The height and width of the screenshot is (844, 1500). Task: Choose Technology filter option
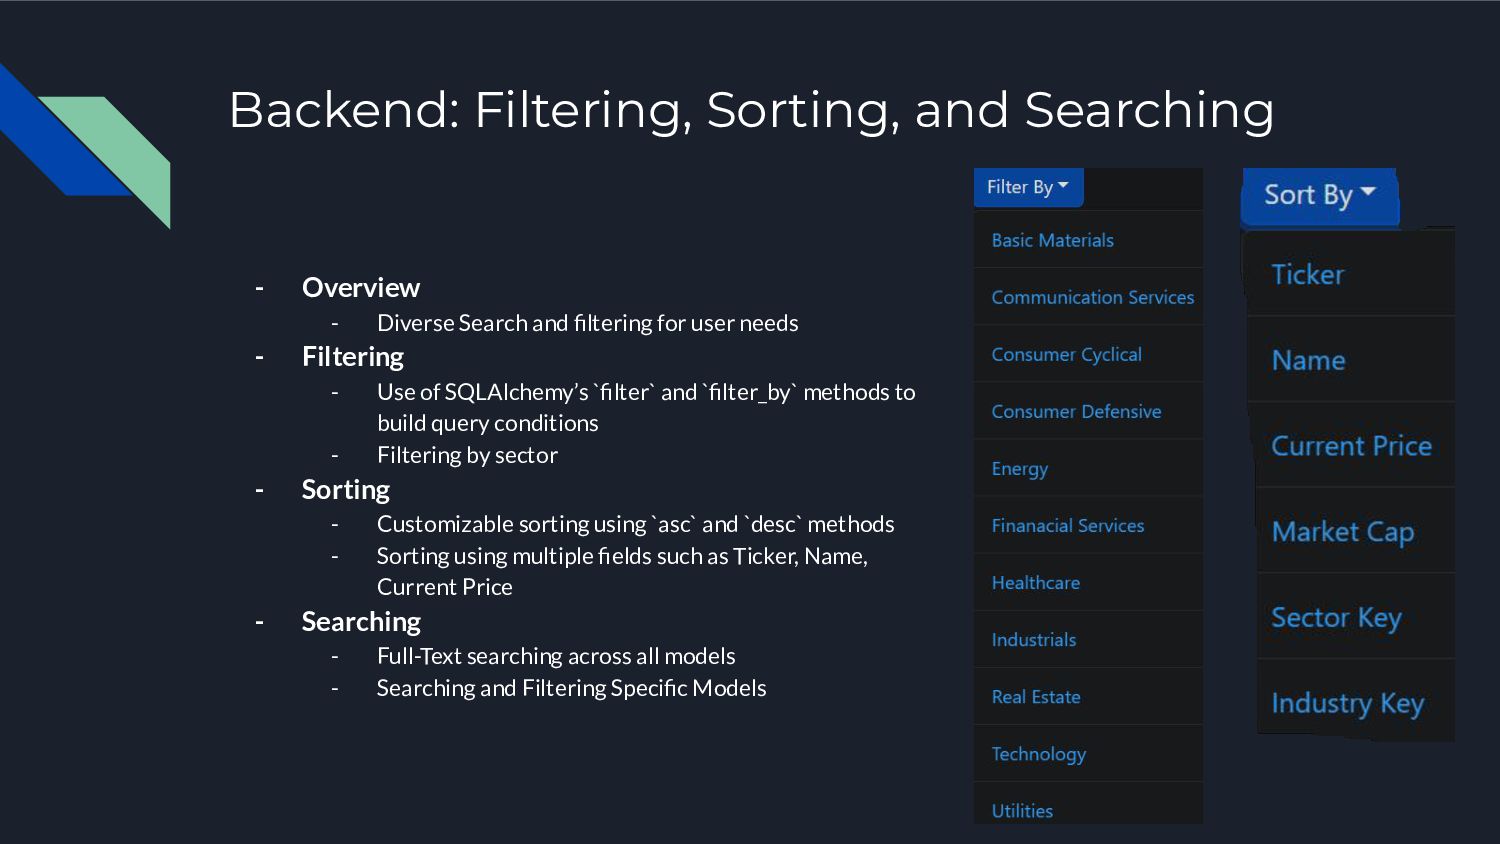[x=1088, y=753]
